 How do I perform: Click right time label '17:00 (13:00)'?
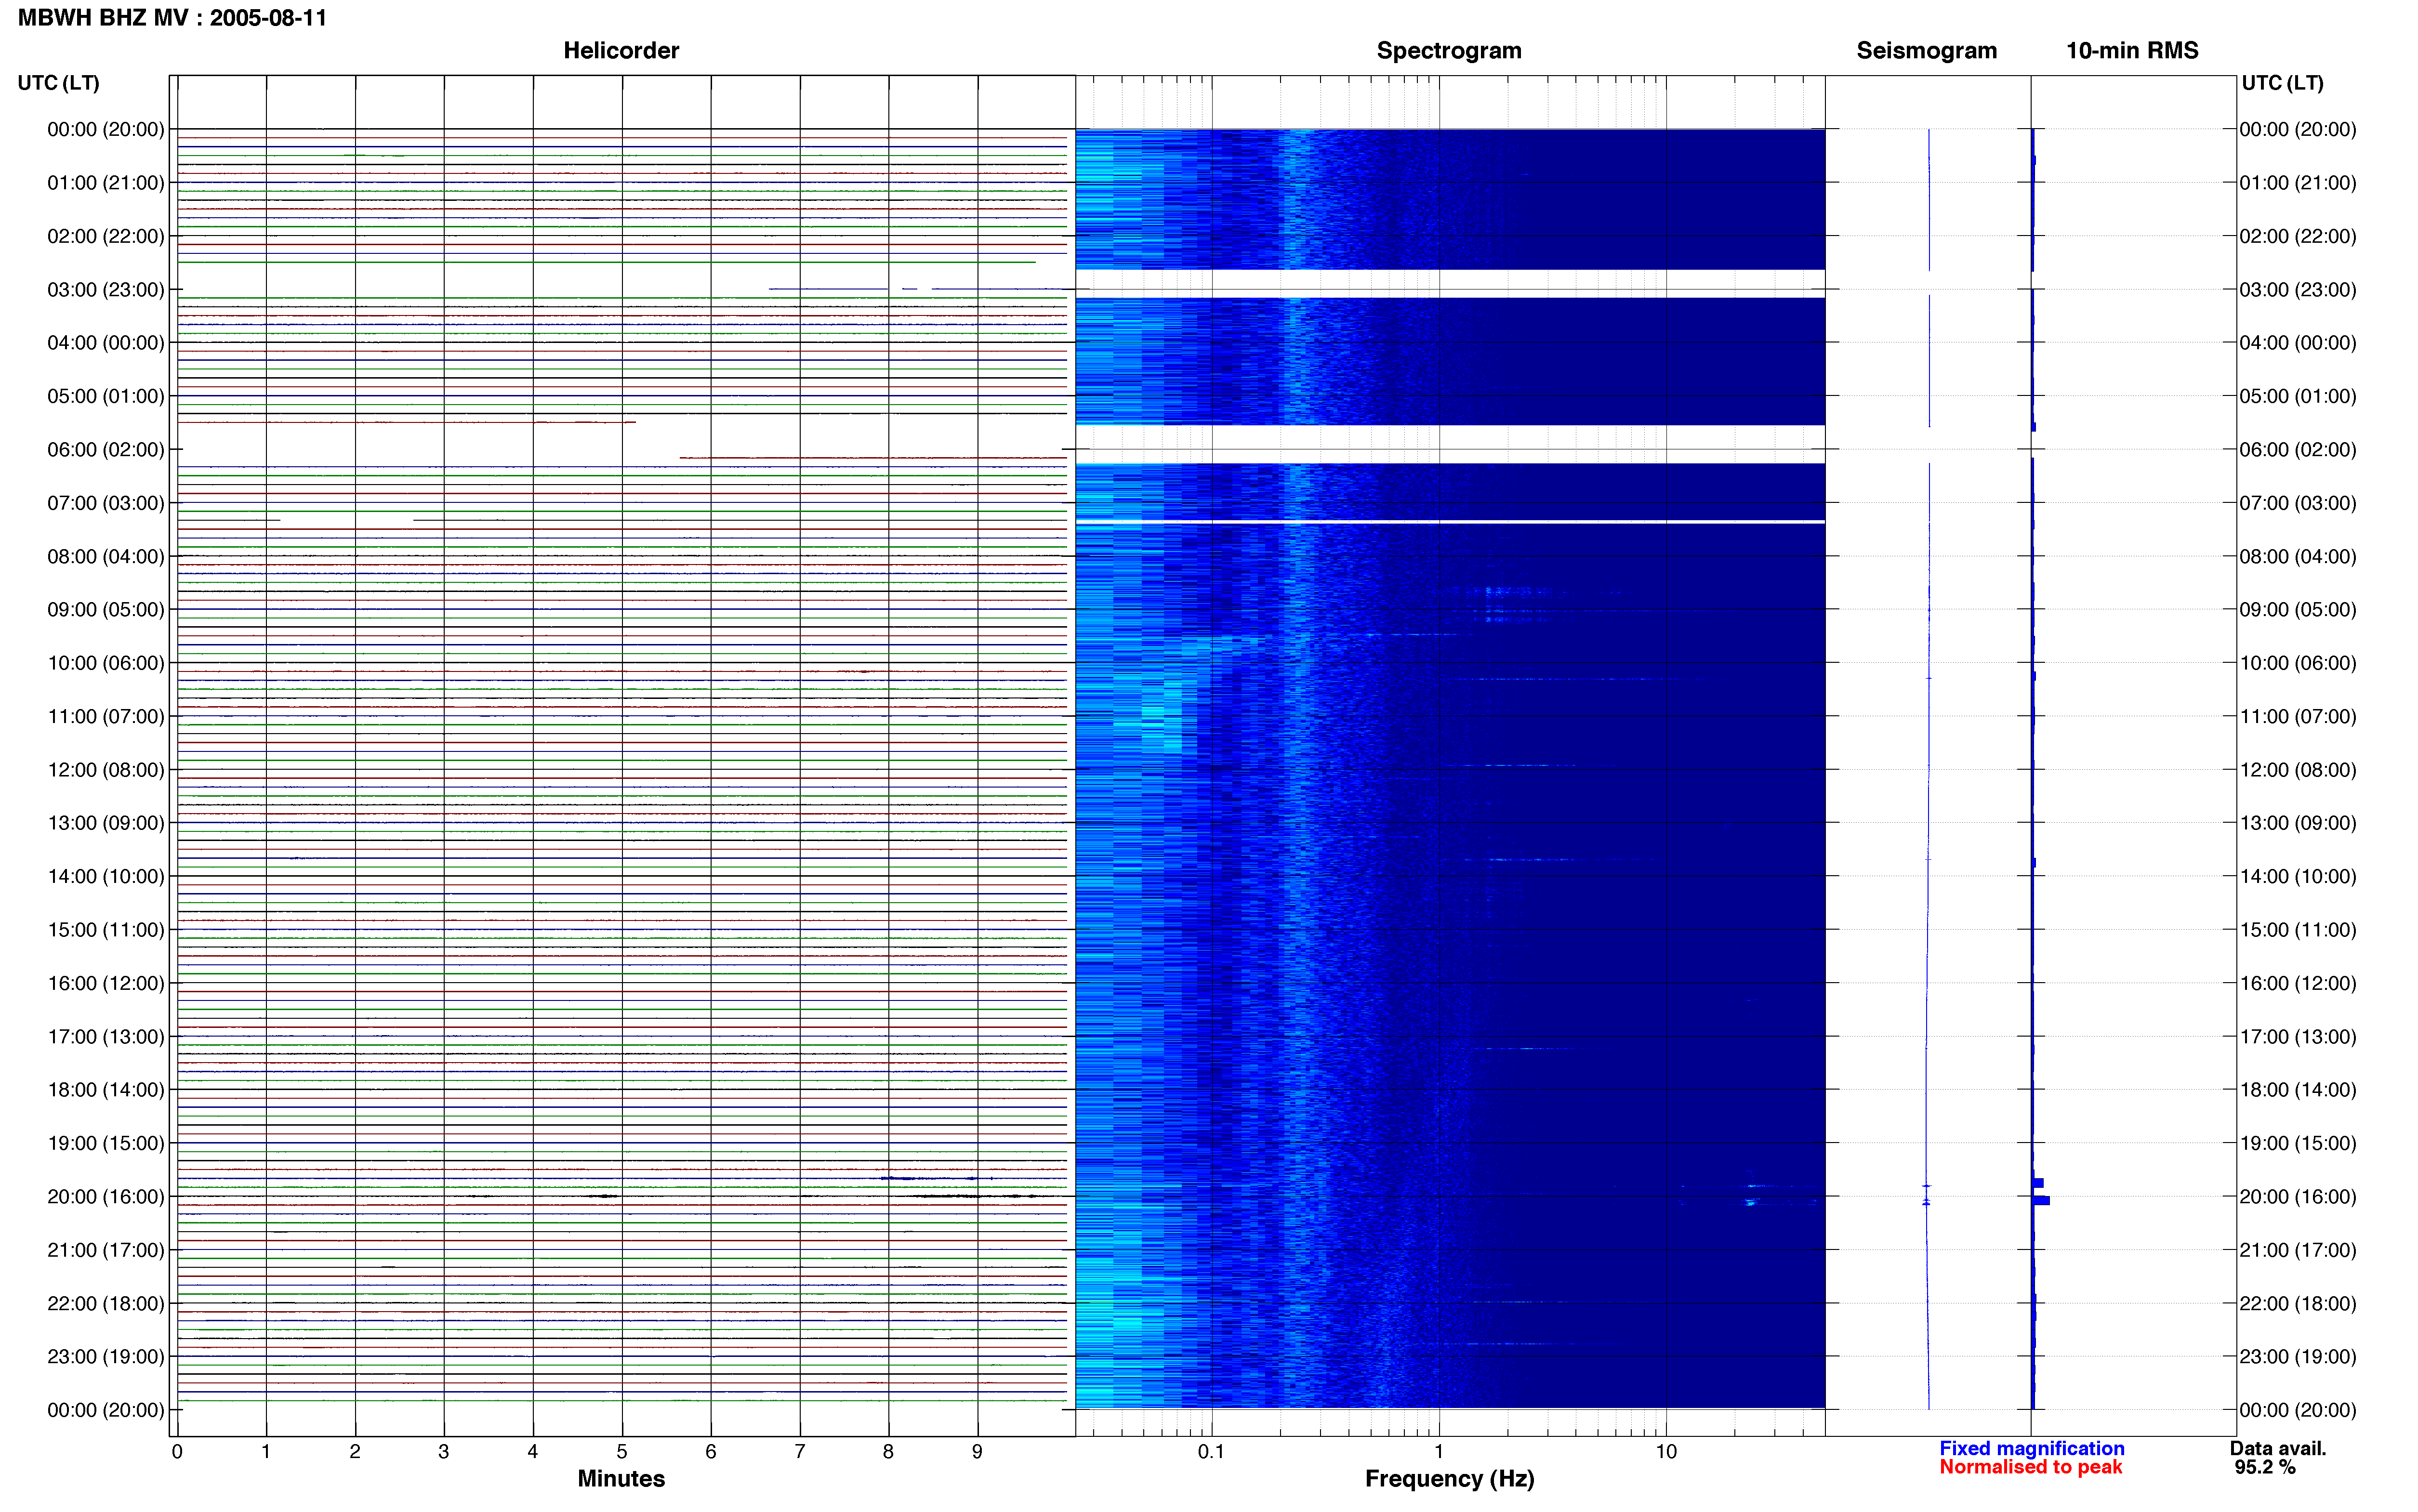2298,1037
